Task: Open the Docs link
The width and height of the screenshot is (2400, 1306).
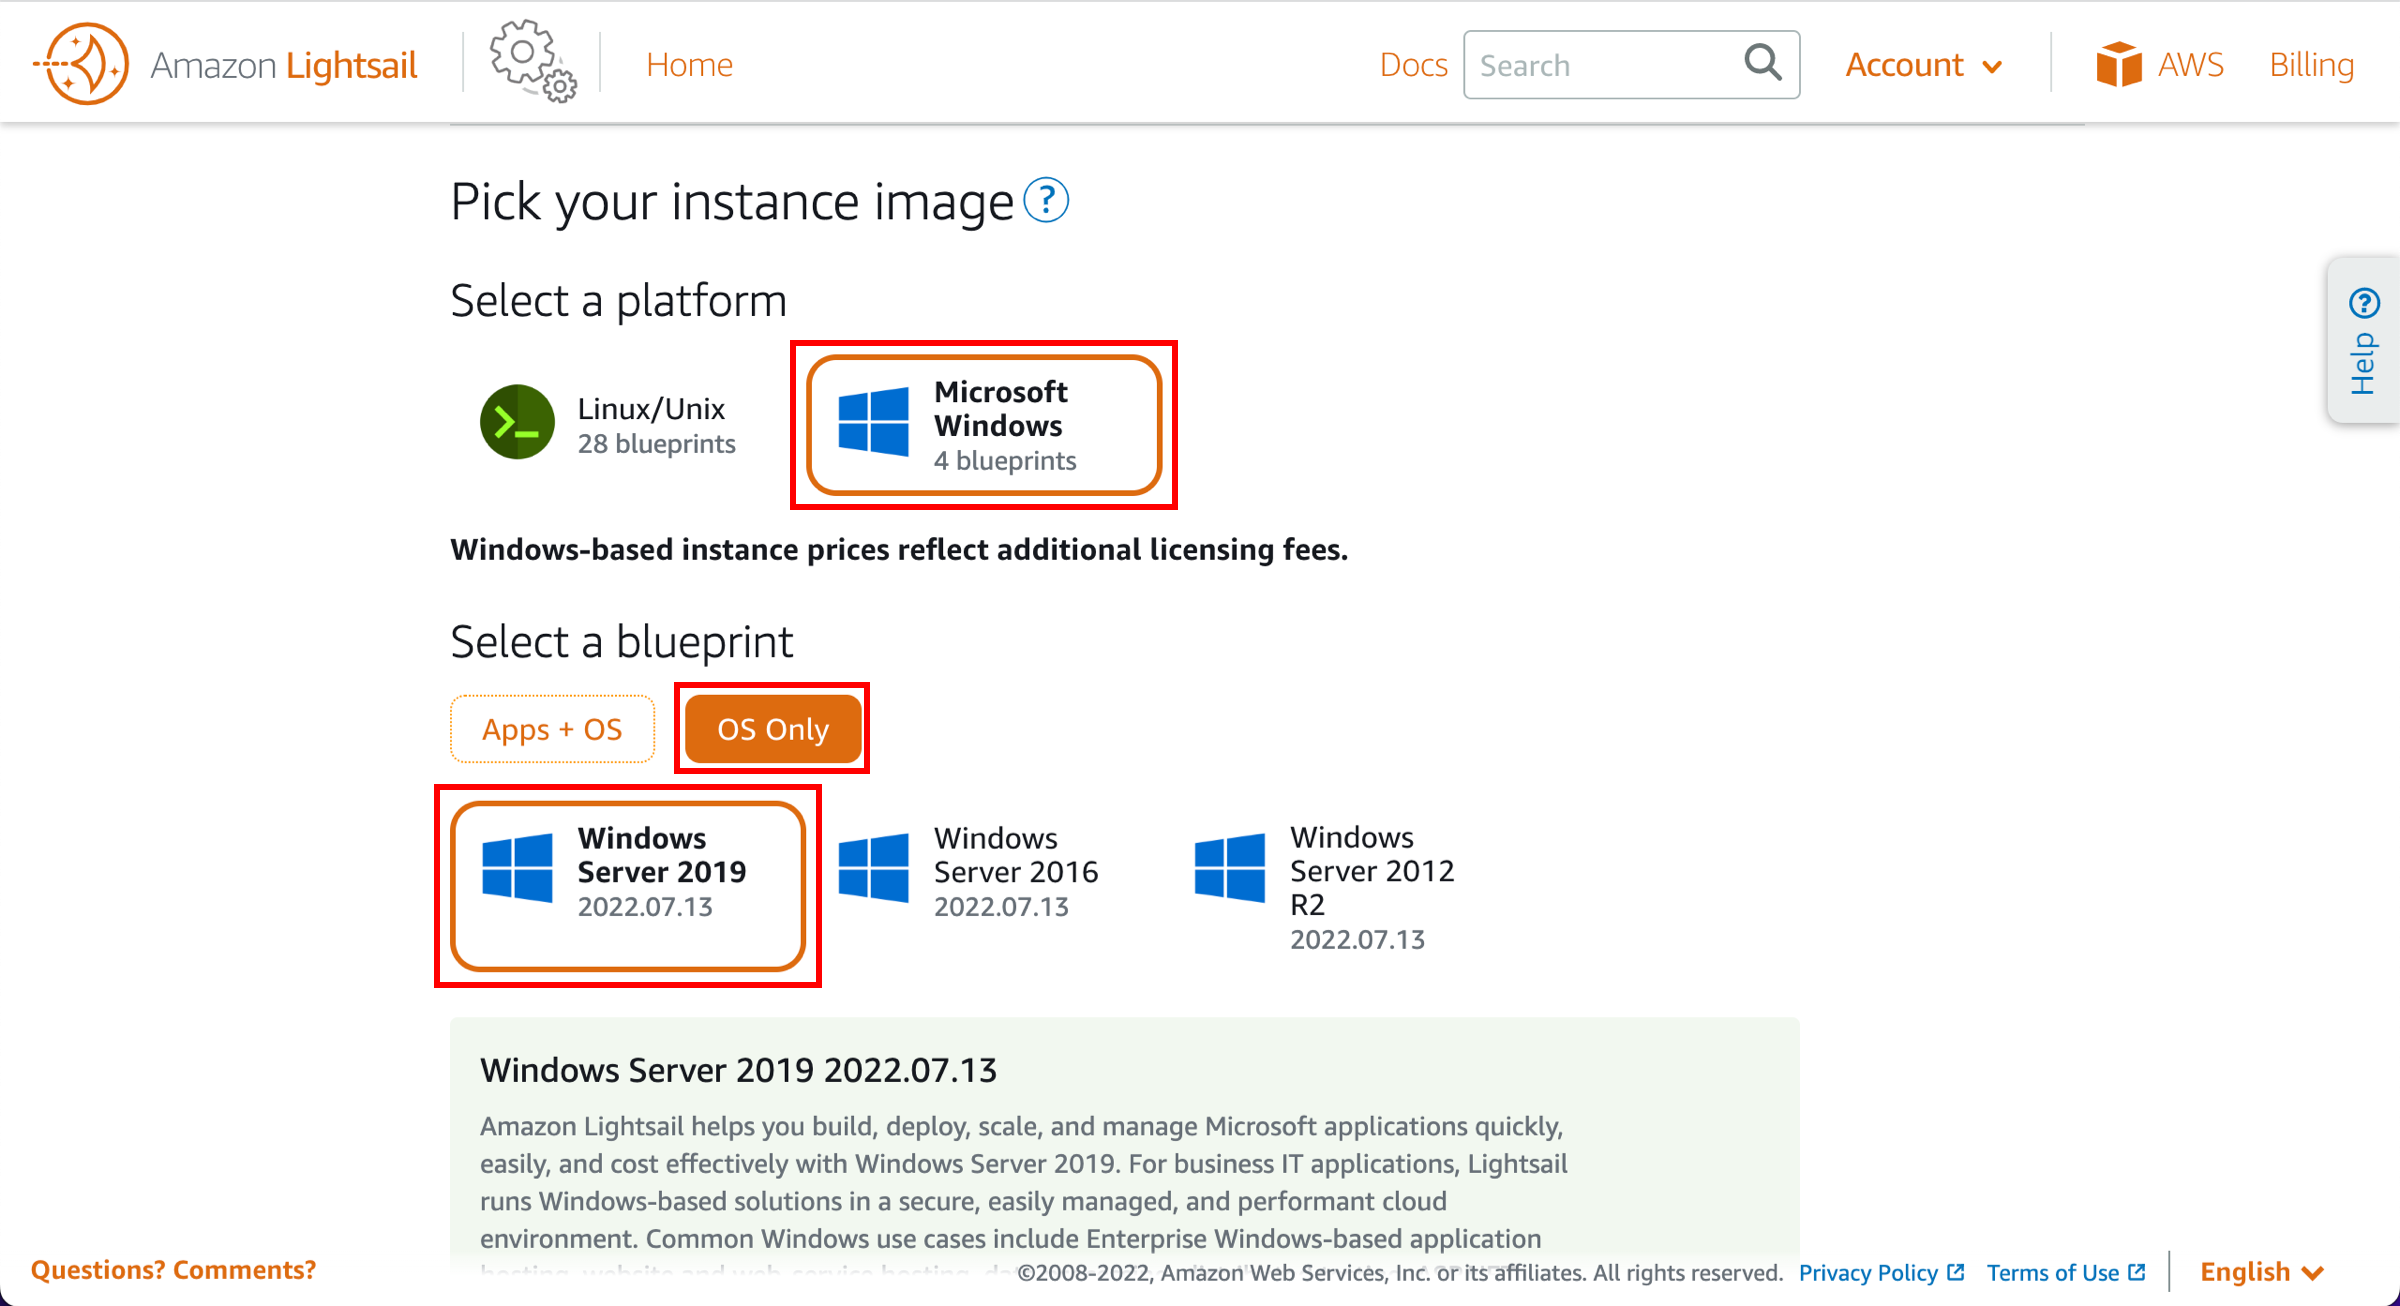Action: pos(1412,65)
